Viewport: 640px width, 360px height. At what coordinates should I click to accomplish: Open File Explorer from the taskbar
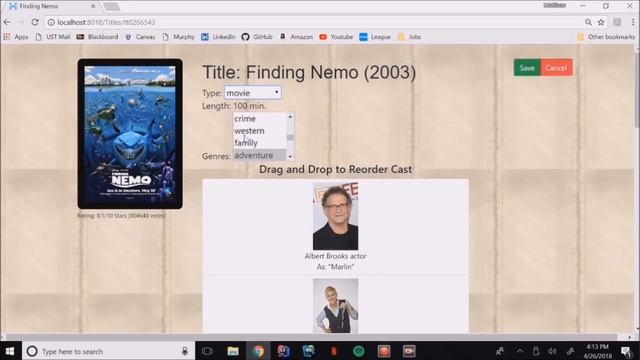(x=233, y=351)
